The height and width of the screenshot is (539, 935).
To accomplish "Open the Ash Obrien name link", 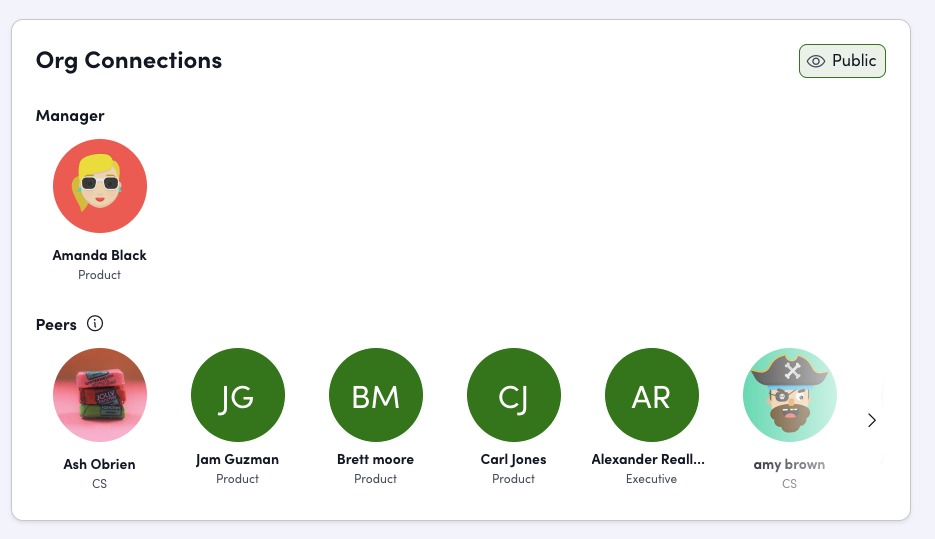I will 99,464.
